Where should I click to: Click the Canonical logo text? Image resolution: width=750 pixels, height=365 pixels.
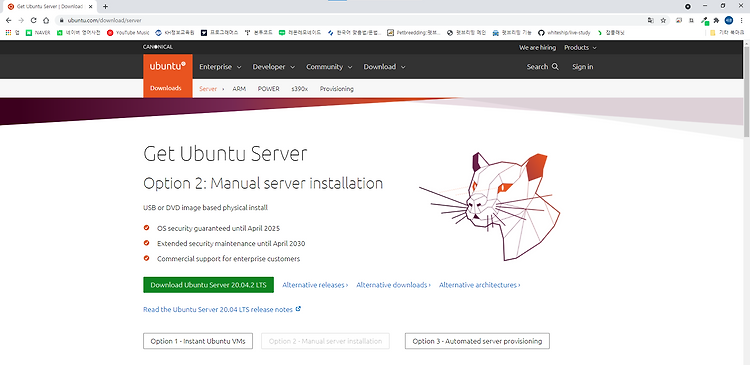click(157, 47)
